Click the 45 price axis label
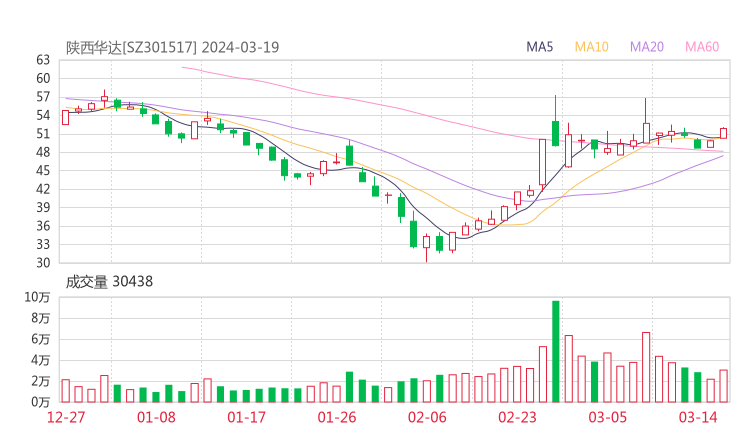This screenshot has height=440, width=740. coord(43,170)
